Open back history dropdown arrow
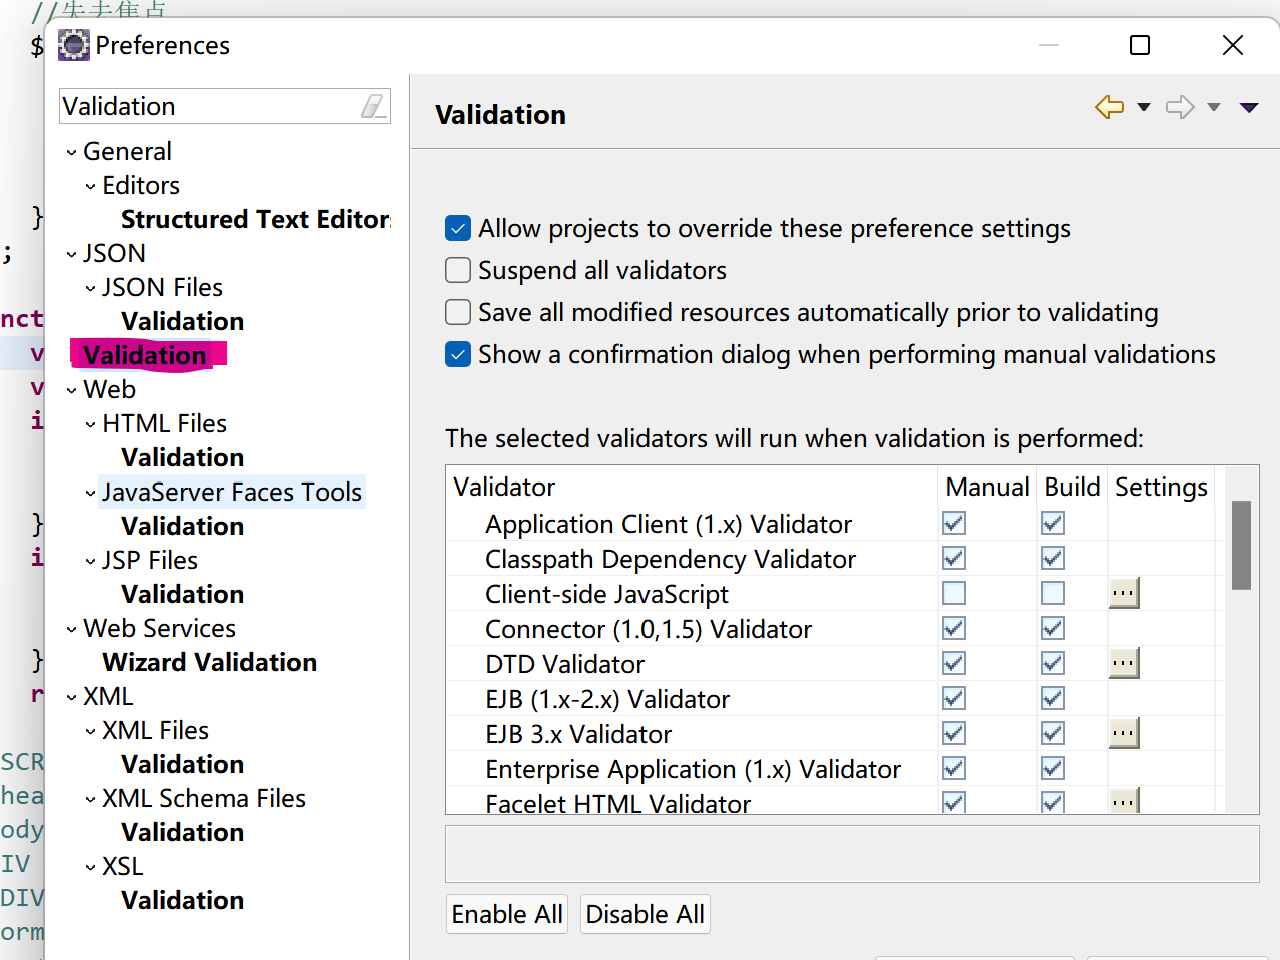The height and width of the screenshot is (960, 1280). pos(1144,107)
